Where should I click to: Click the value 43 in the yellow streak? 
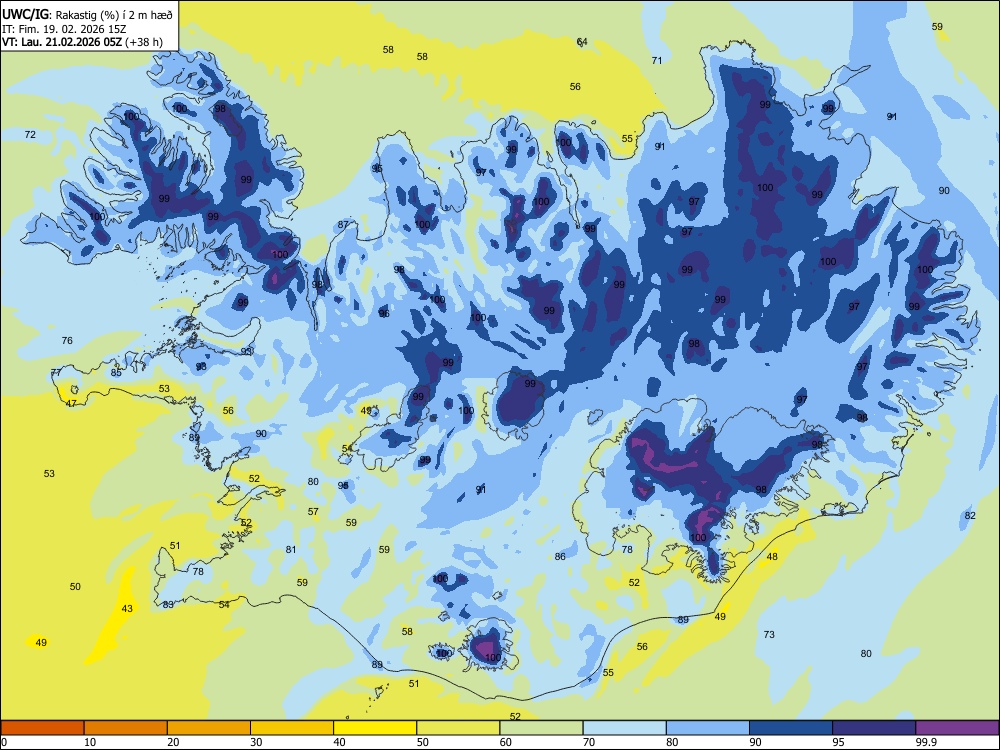127,608
